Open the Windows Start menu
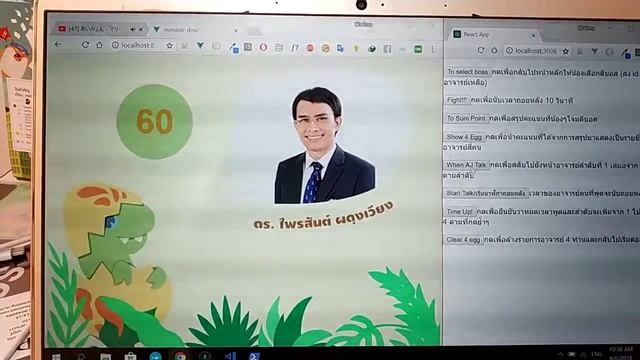This screenshot has width=640, height=360. (x=56, y=357)
